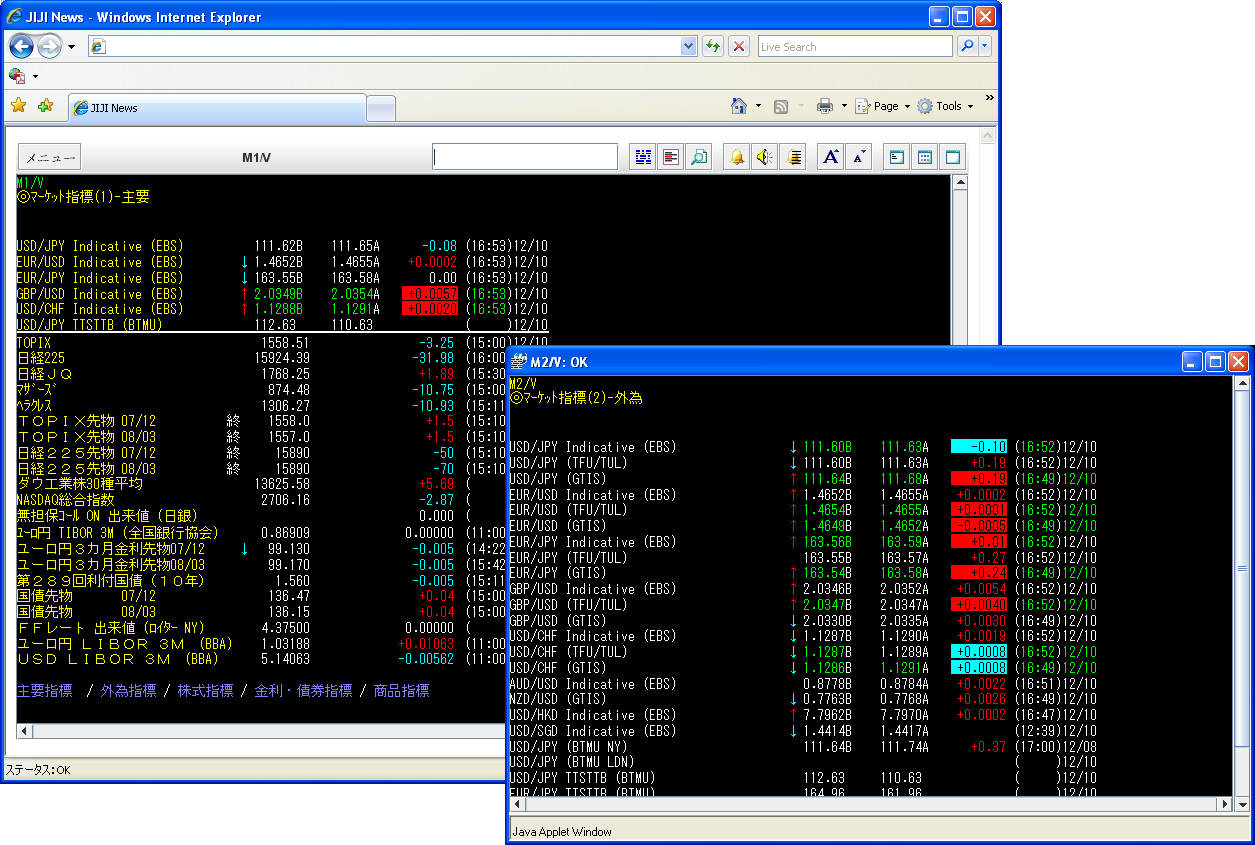Open the 主要指標 link

point(45,691)
